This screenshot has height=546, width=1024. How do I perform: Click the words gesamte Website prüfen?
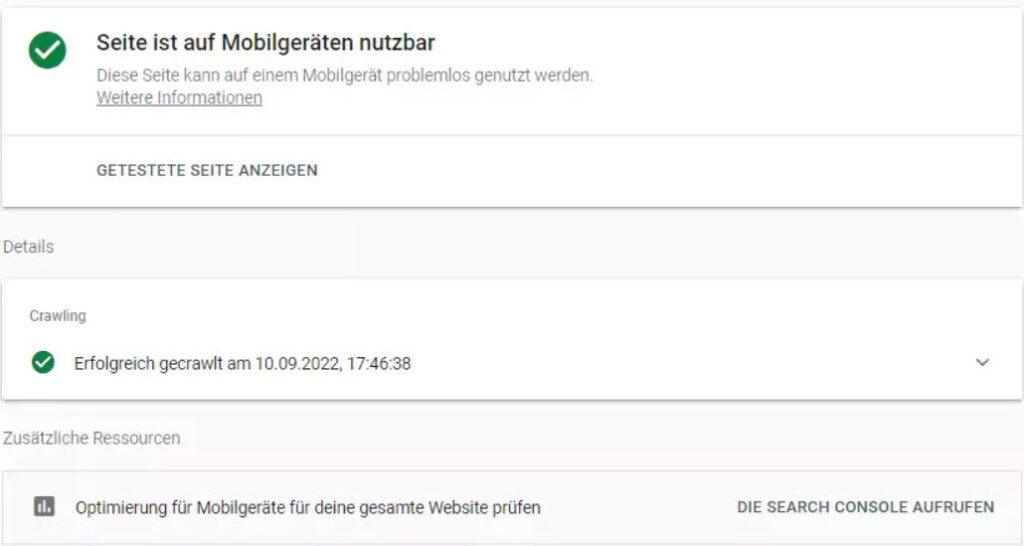point(470,507)
